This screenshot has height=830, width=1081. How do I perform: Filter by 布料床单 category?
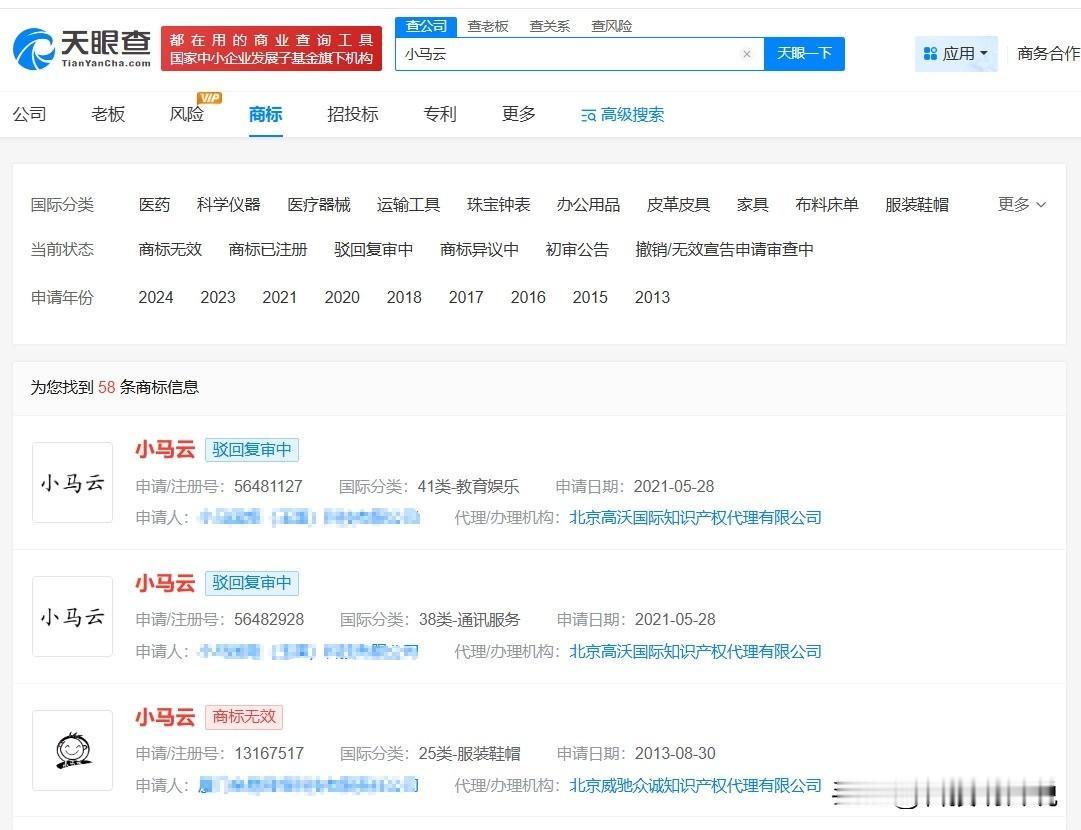[827, 205]
